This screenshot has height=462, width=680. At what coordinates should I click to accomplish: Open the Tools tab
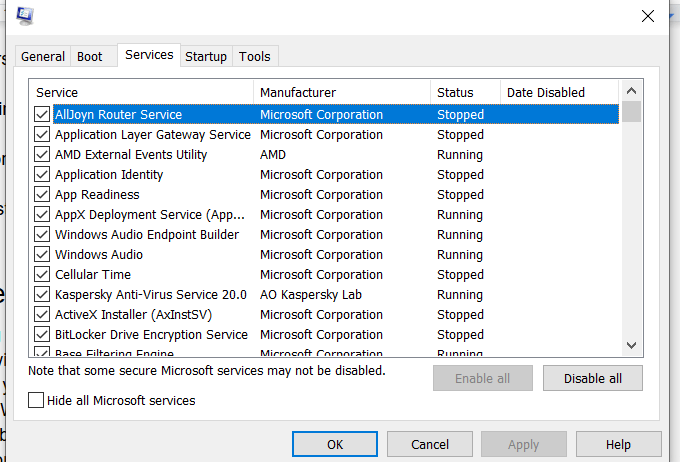point(255,56)
